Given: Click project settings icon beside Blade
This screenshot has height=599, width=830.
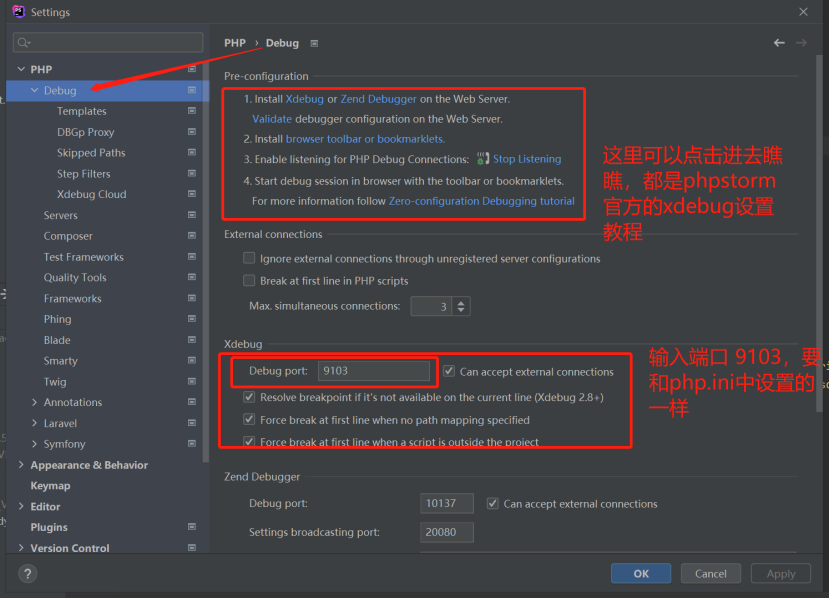Looking at the screenshot, I should click(192, 340).
